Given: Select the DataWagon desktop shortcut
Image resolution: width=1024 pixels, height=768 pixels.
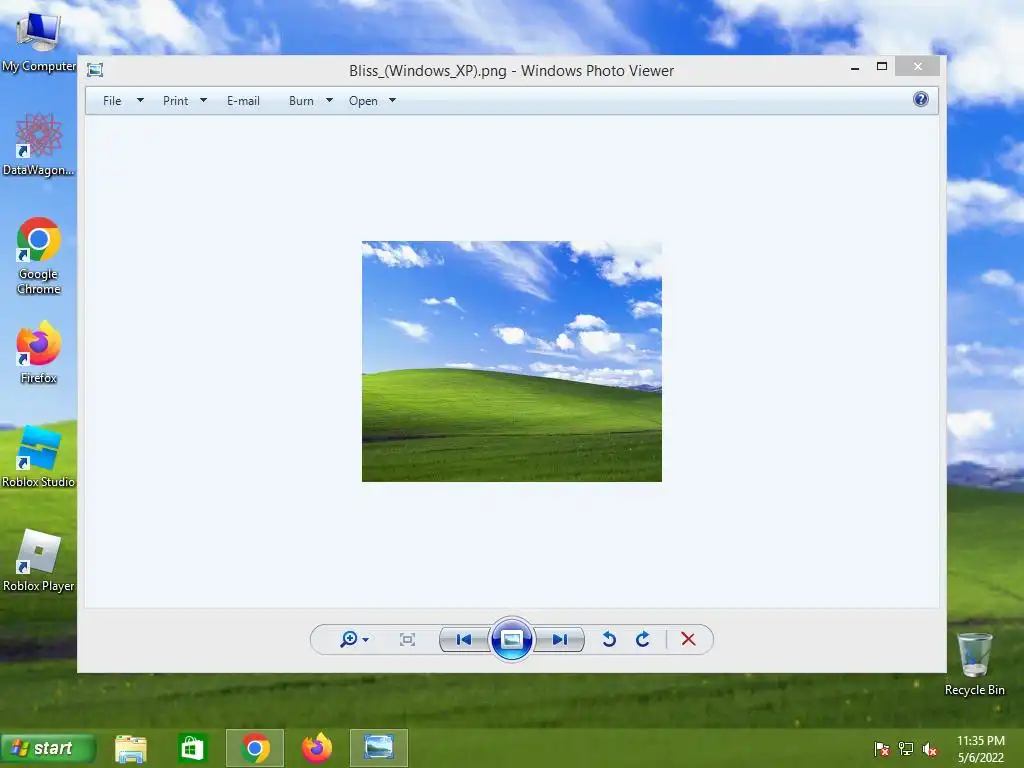Looking at the screenshot, I should [x=39, y=144].
